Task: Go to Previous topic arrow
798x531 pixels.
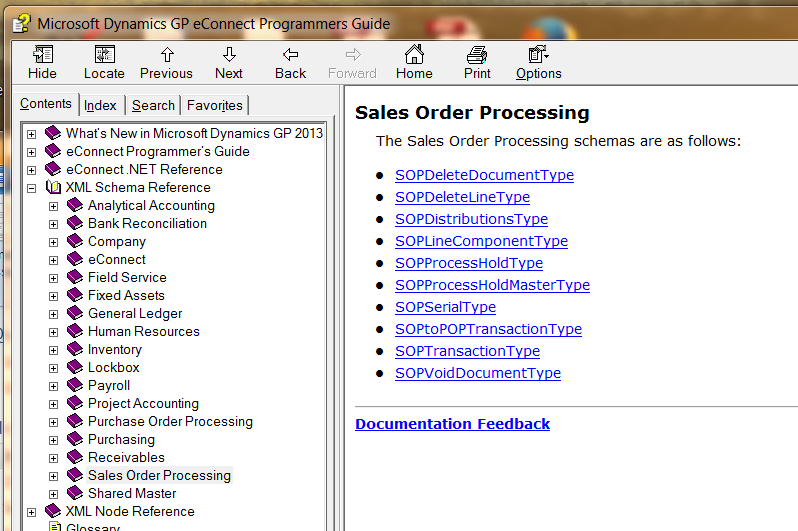Action: pos(167,54)
